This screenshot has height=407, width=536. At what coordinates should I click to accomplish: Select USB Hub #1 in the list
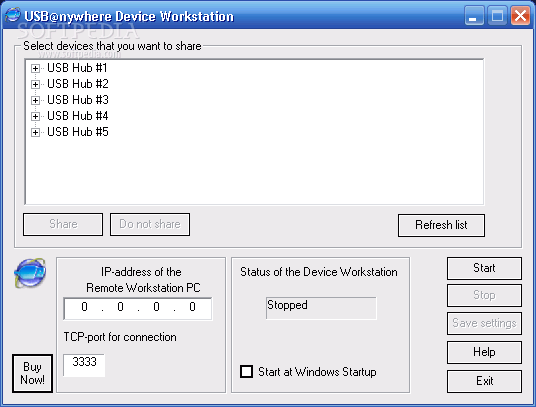pos(77,68)
